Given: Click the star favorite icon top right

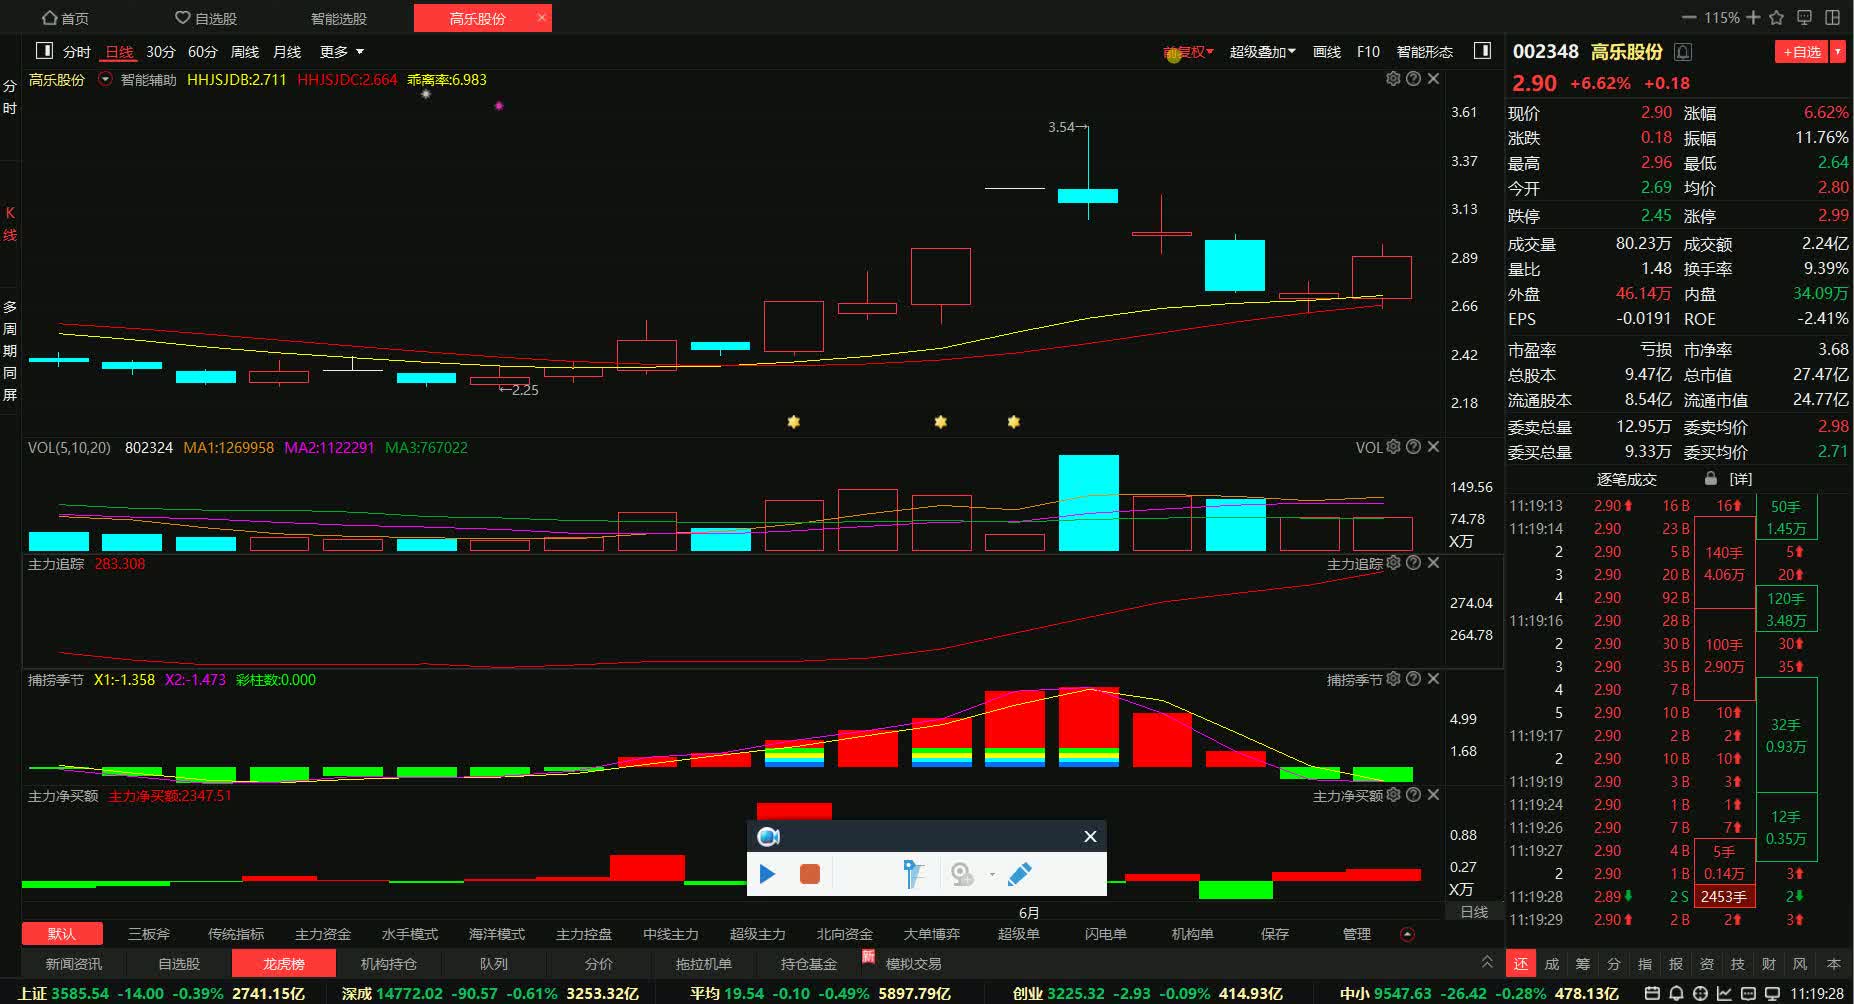Looking at the screenshot, I should click(1777, 18).
